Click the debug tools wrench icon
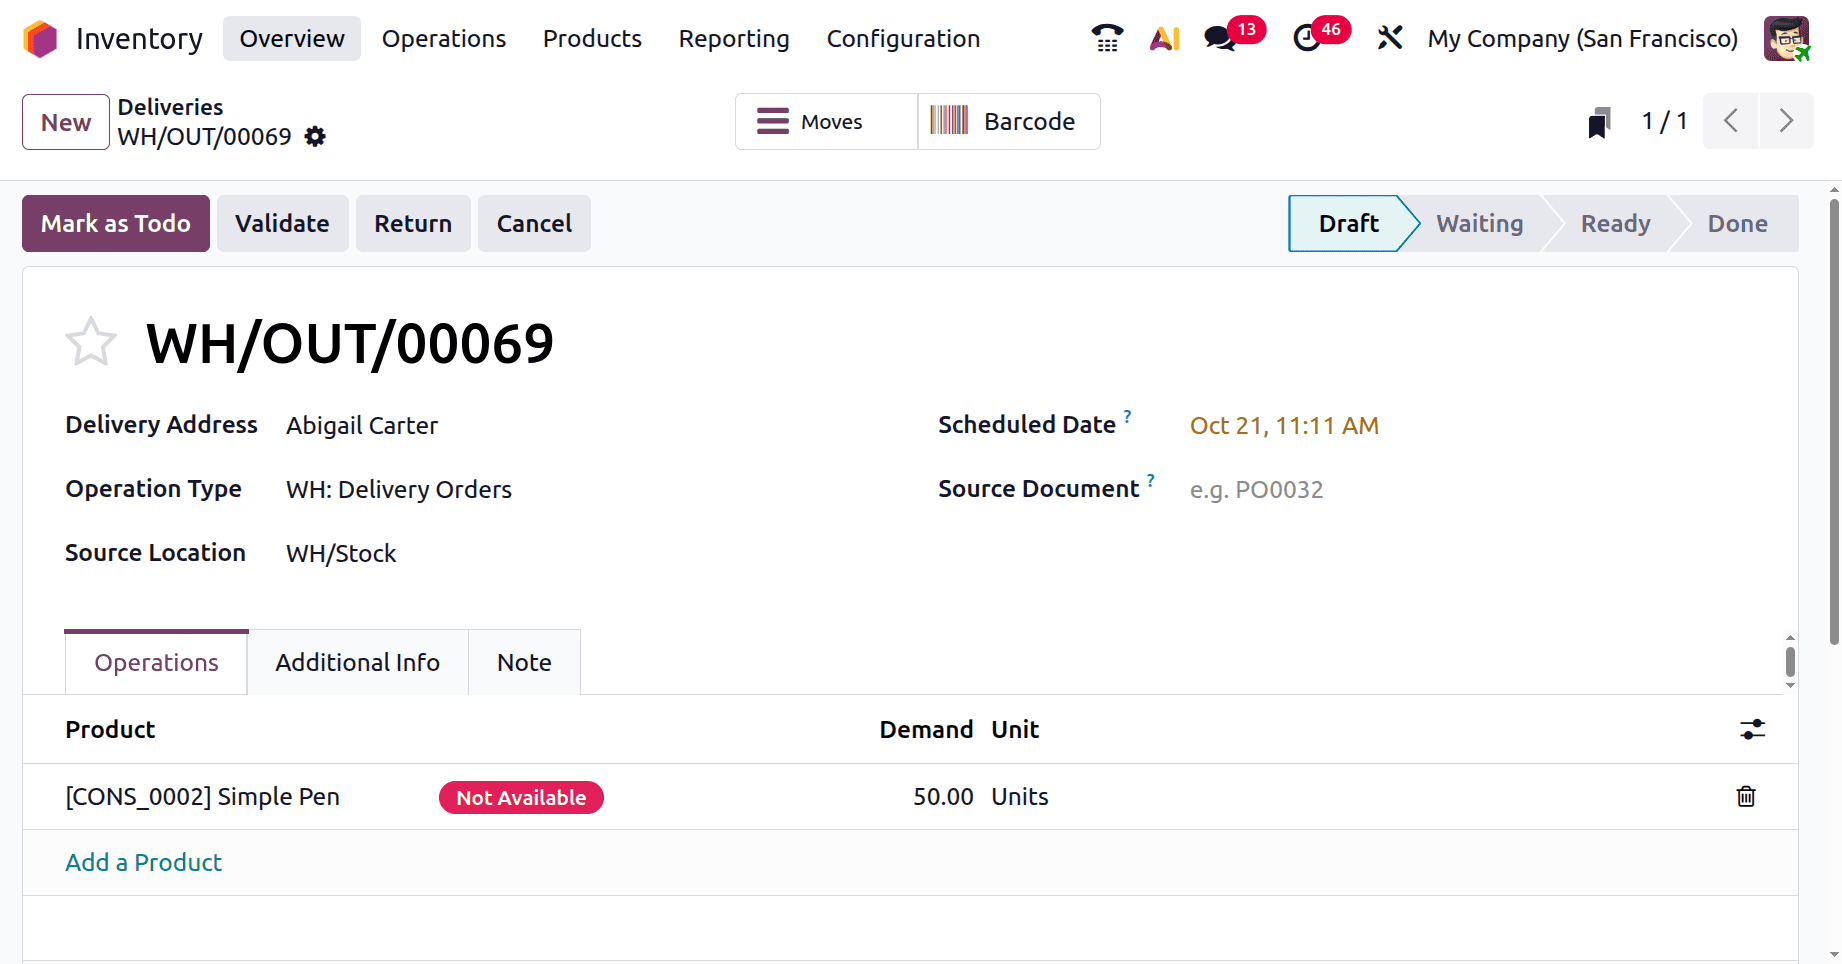The image size is (1842, 964). click(1389, 39)
